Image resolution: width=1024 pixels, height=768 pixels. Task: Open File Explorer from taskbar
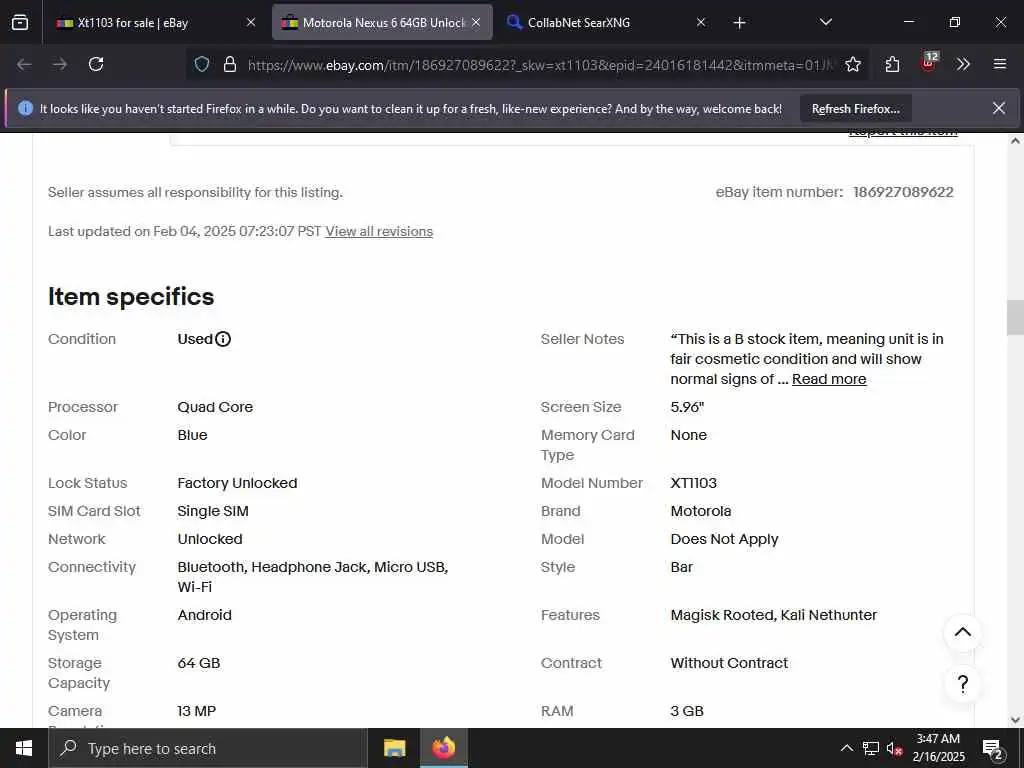click(394, 748)
